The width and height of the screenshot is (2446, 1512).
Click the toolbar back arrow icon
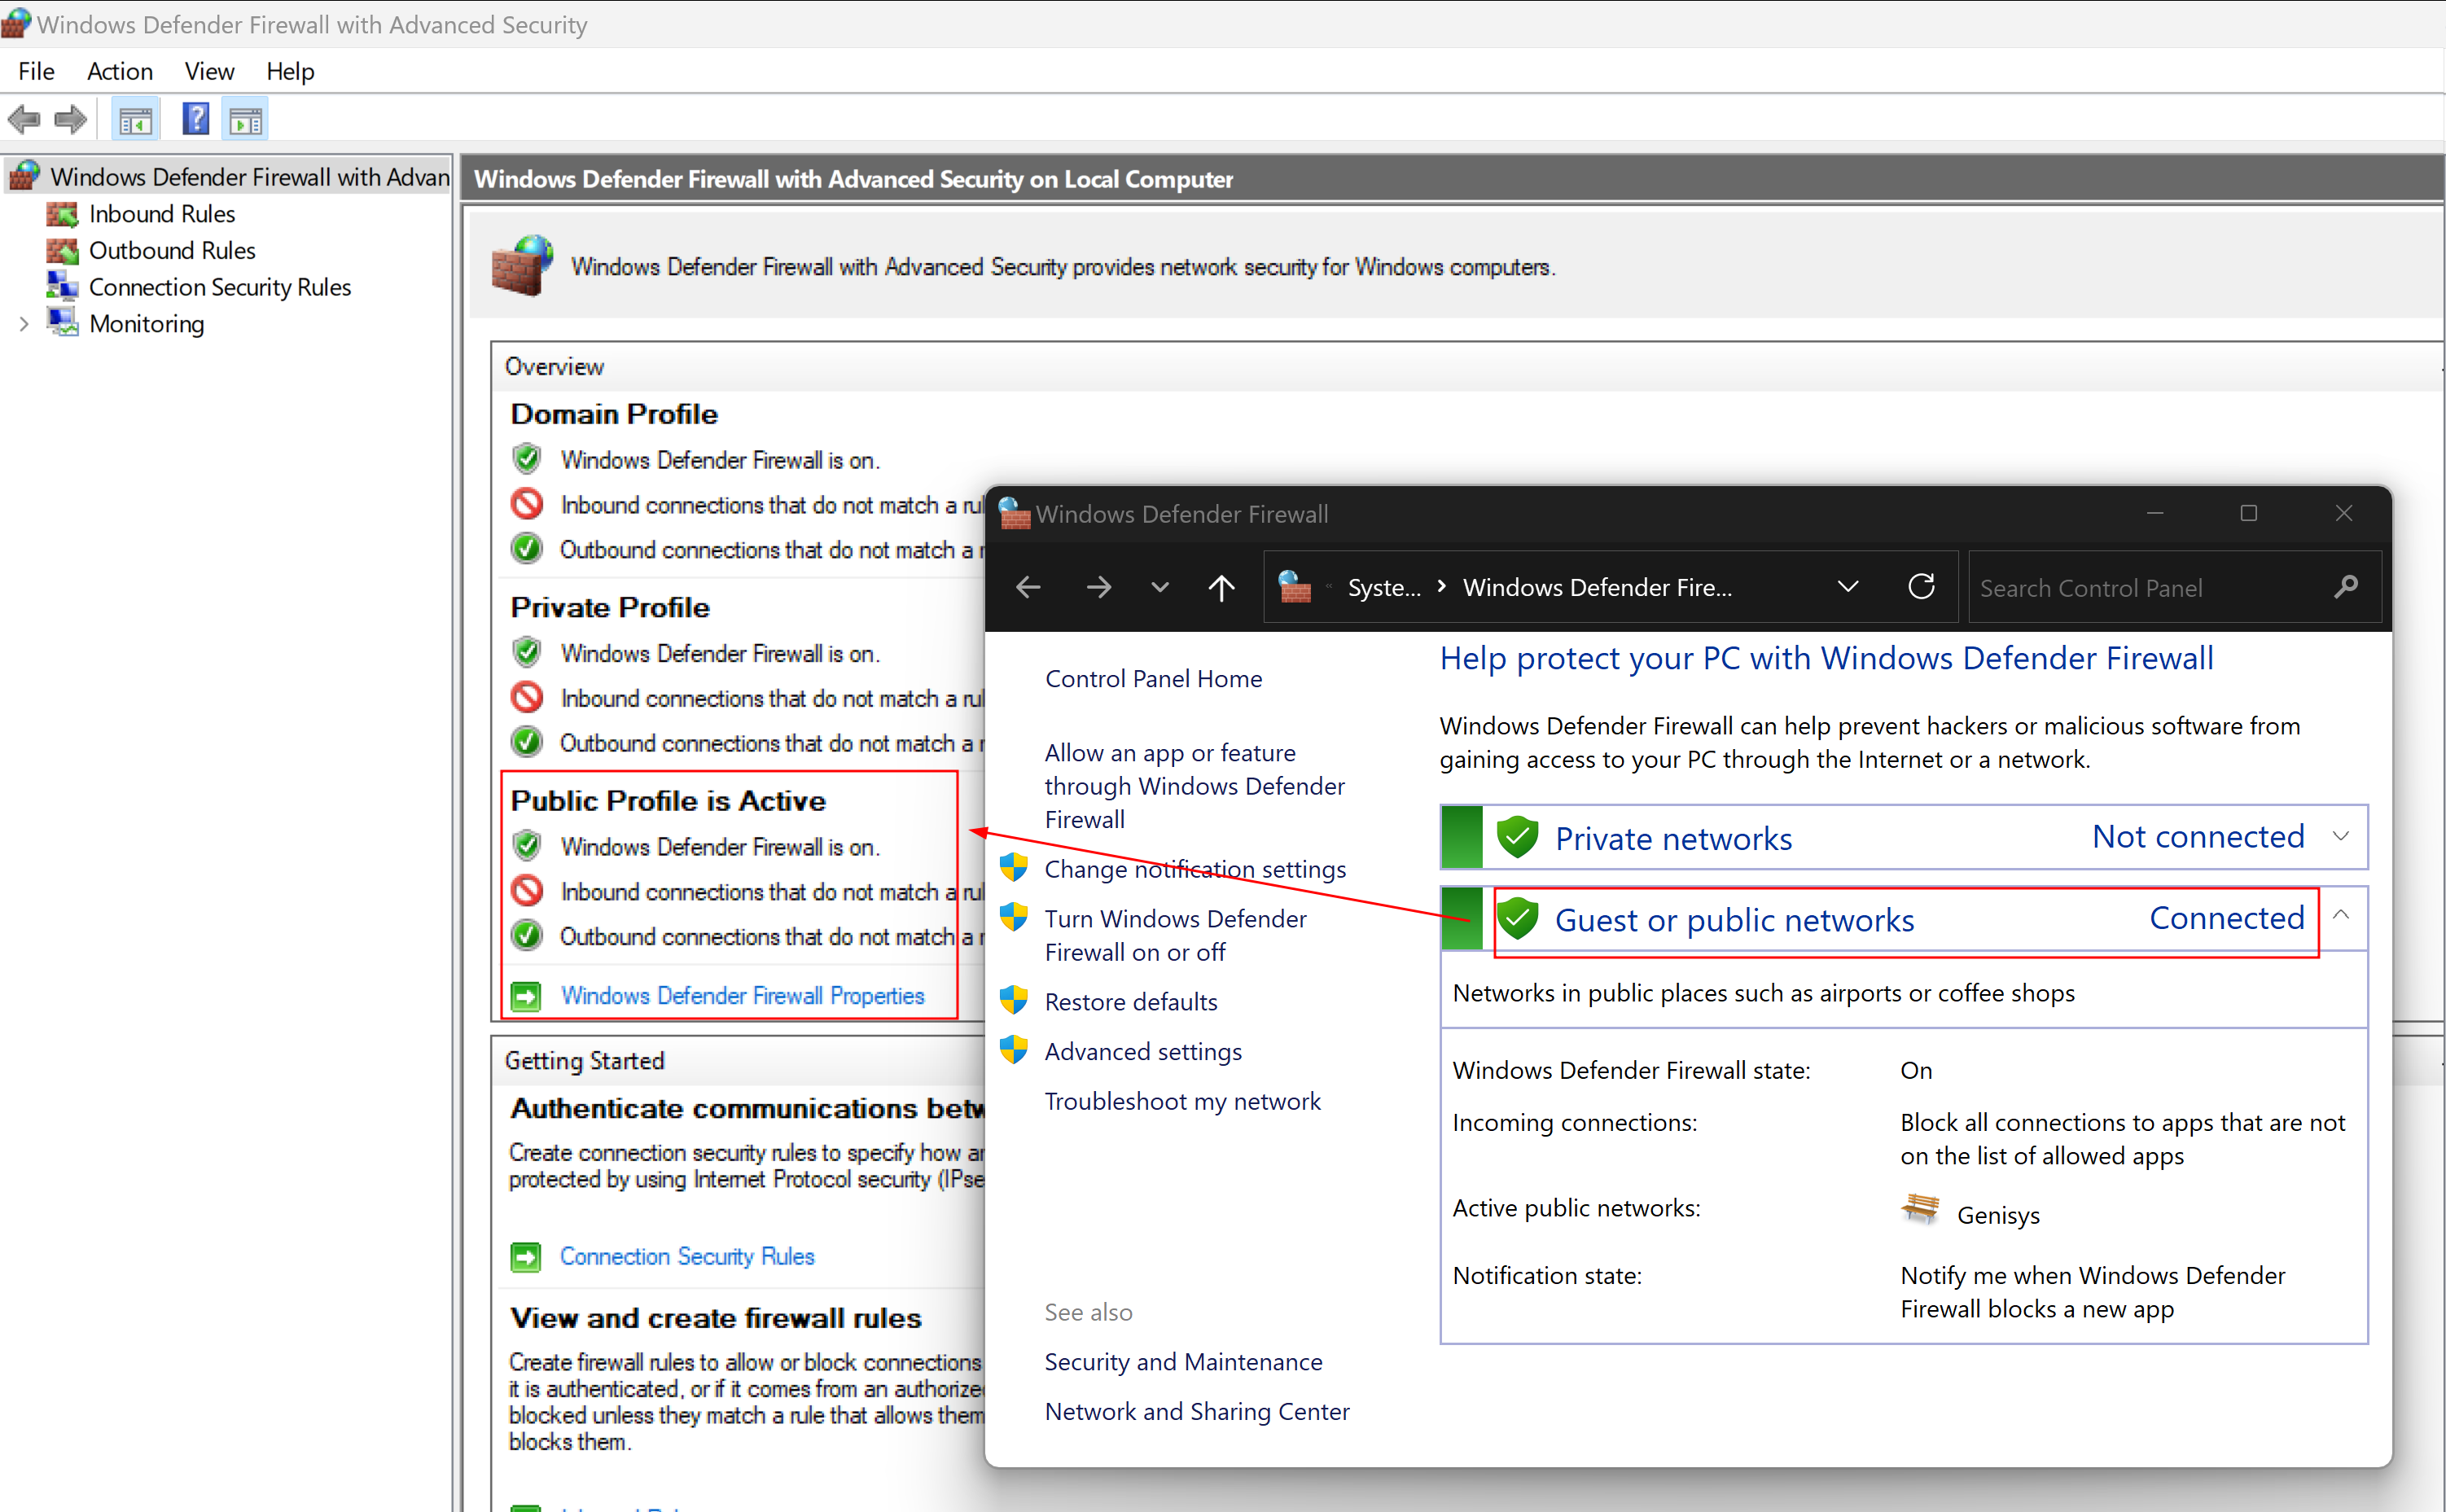[x=24, y=120]
